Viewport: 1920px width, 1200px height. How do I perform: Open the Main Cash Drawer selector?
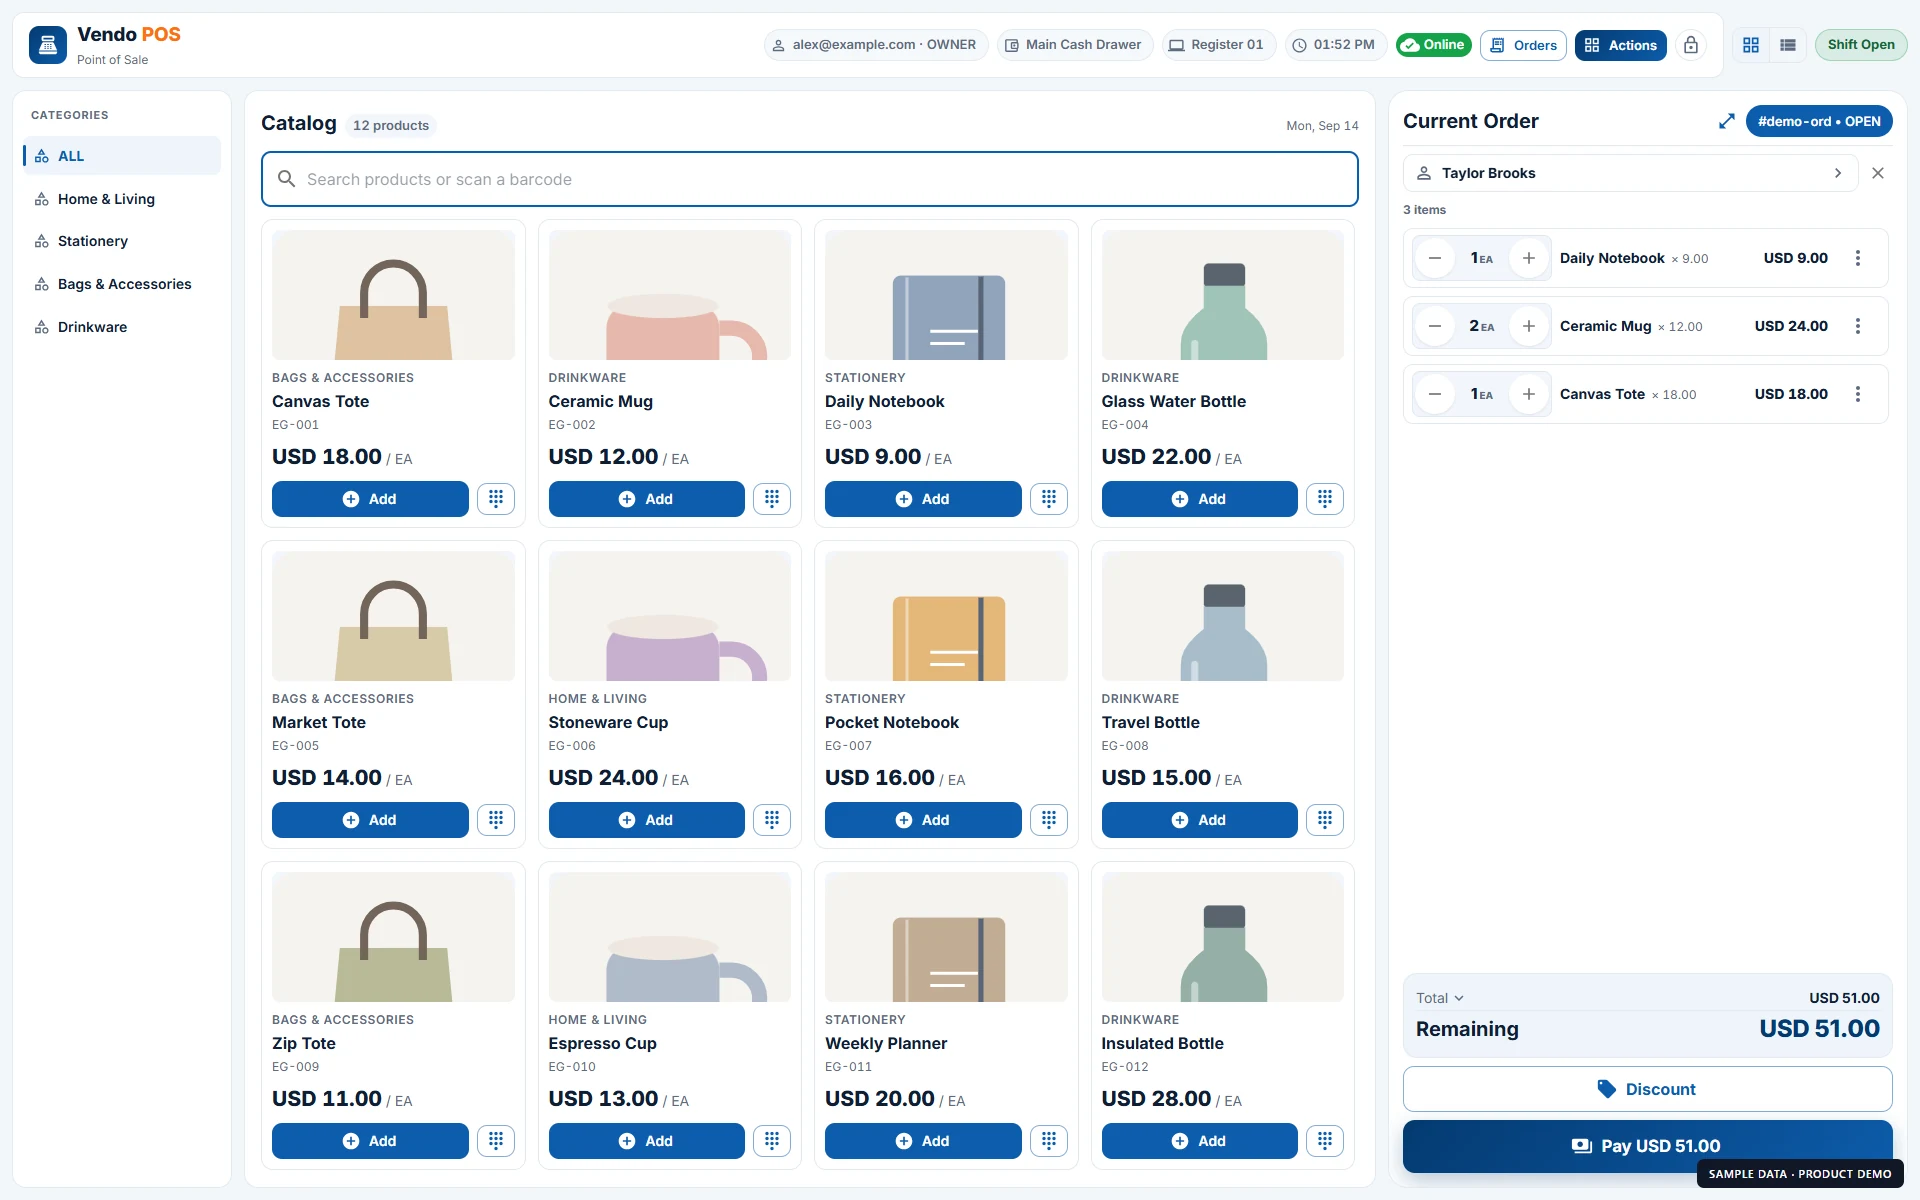coord(1074,45)
